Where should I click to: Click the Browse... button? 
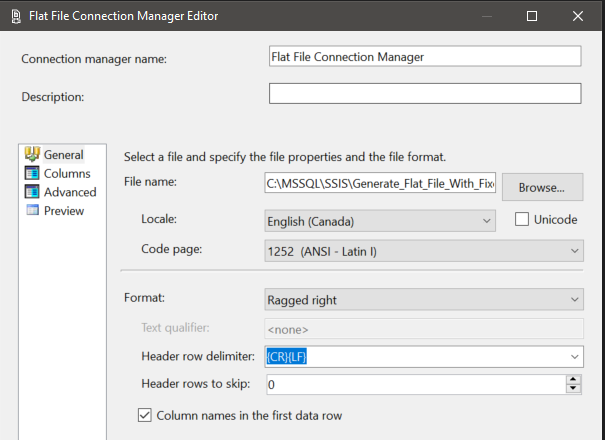pos(541,186)
